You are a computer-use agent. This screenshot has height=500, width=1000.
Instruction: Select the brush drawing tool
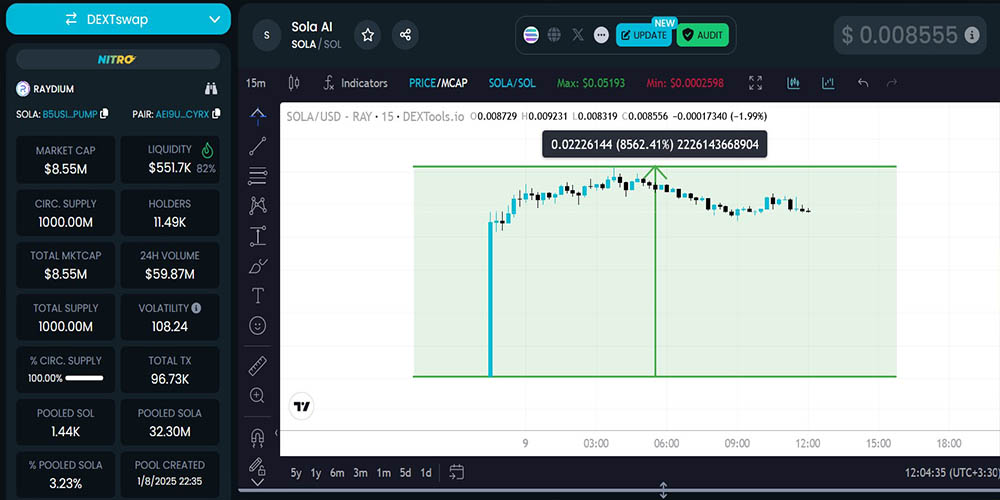(258, 266)
